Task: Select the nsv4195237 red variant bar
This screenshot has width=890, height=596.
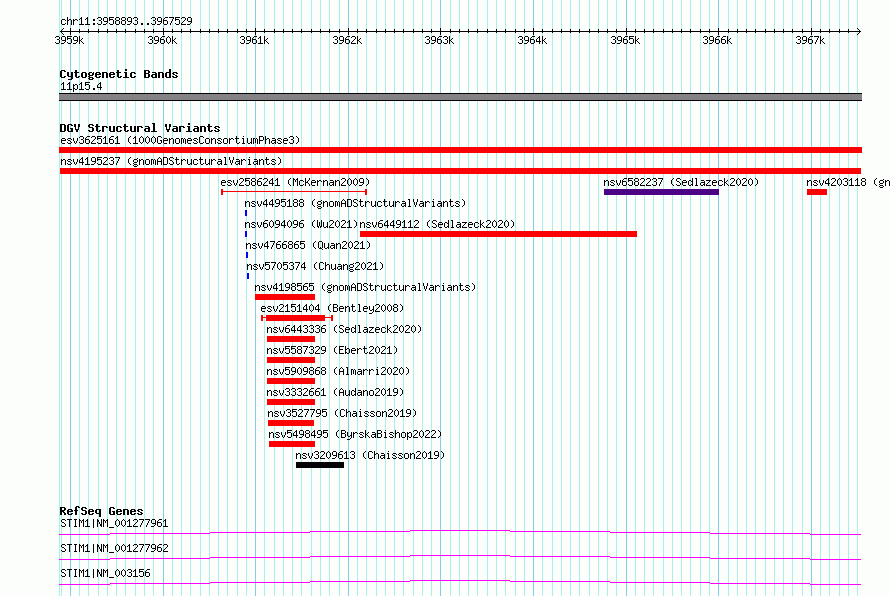Action: tap(460, 171)
